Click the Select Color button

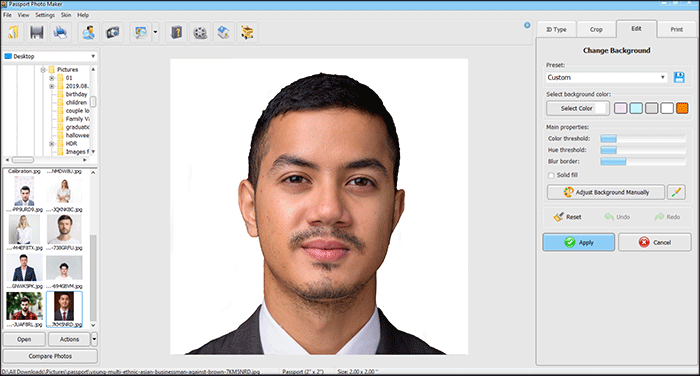click(x=578, y=108)
